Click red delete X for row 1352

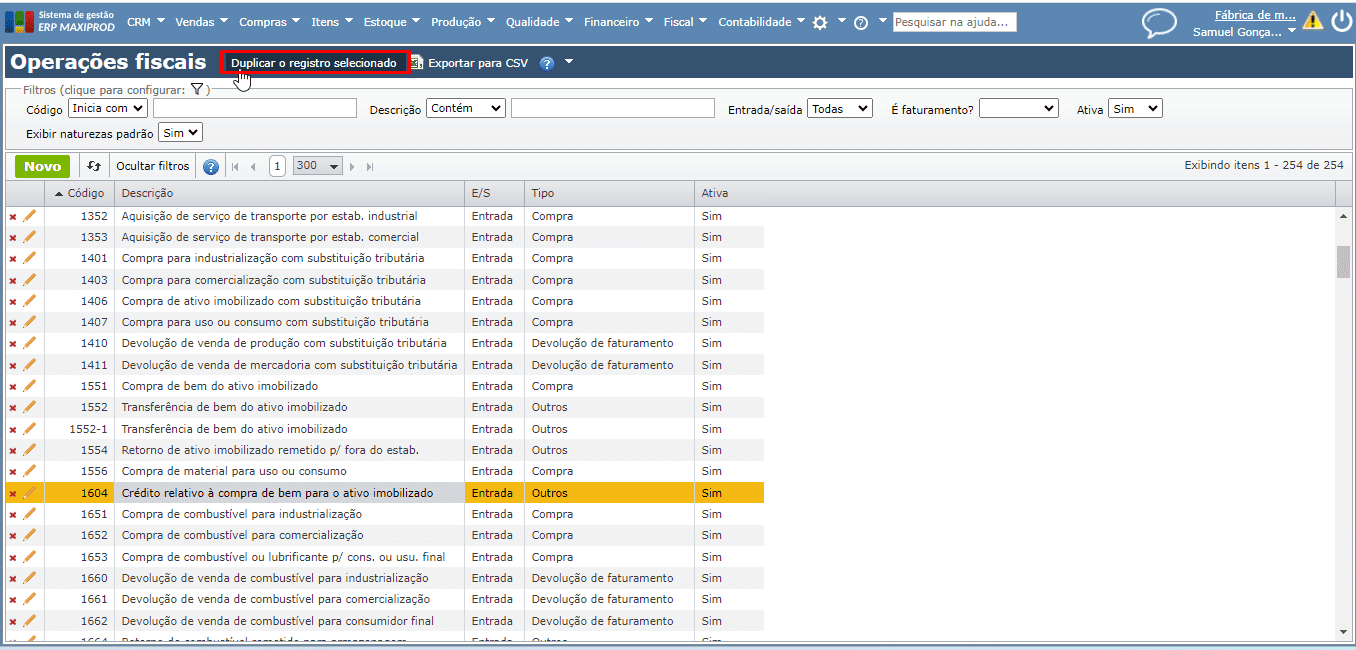pos(13,216)
